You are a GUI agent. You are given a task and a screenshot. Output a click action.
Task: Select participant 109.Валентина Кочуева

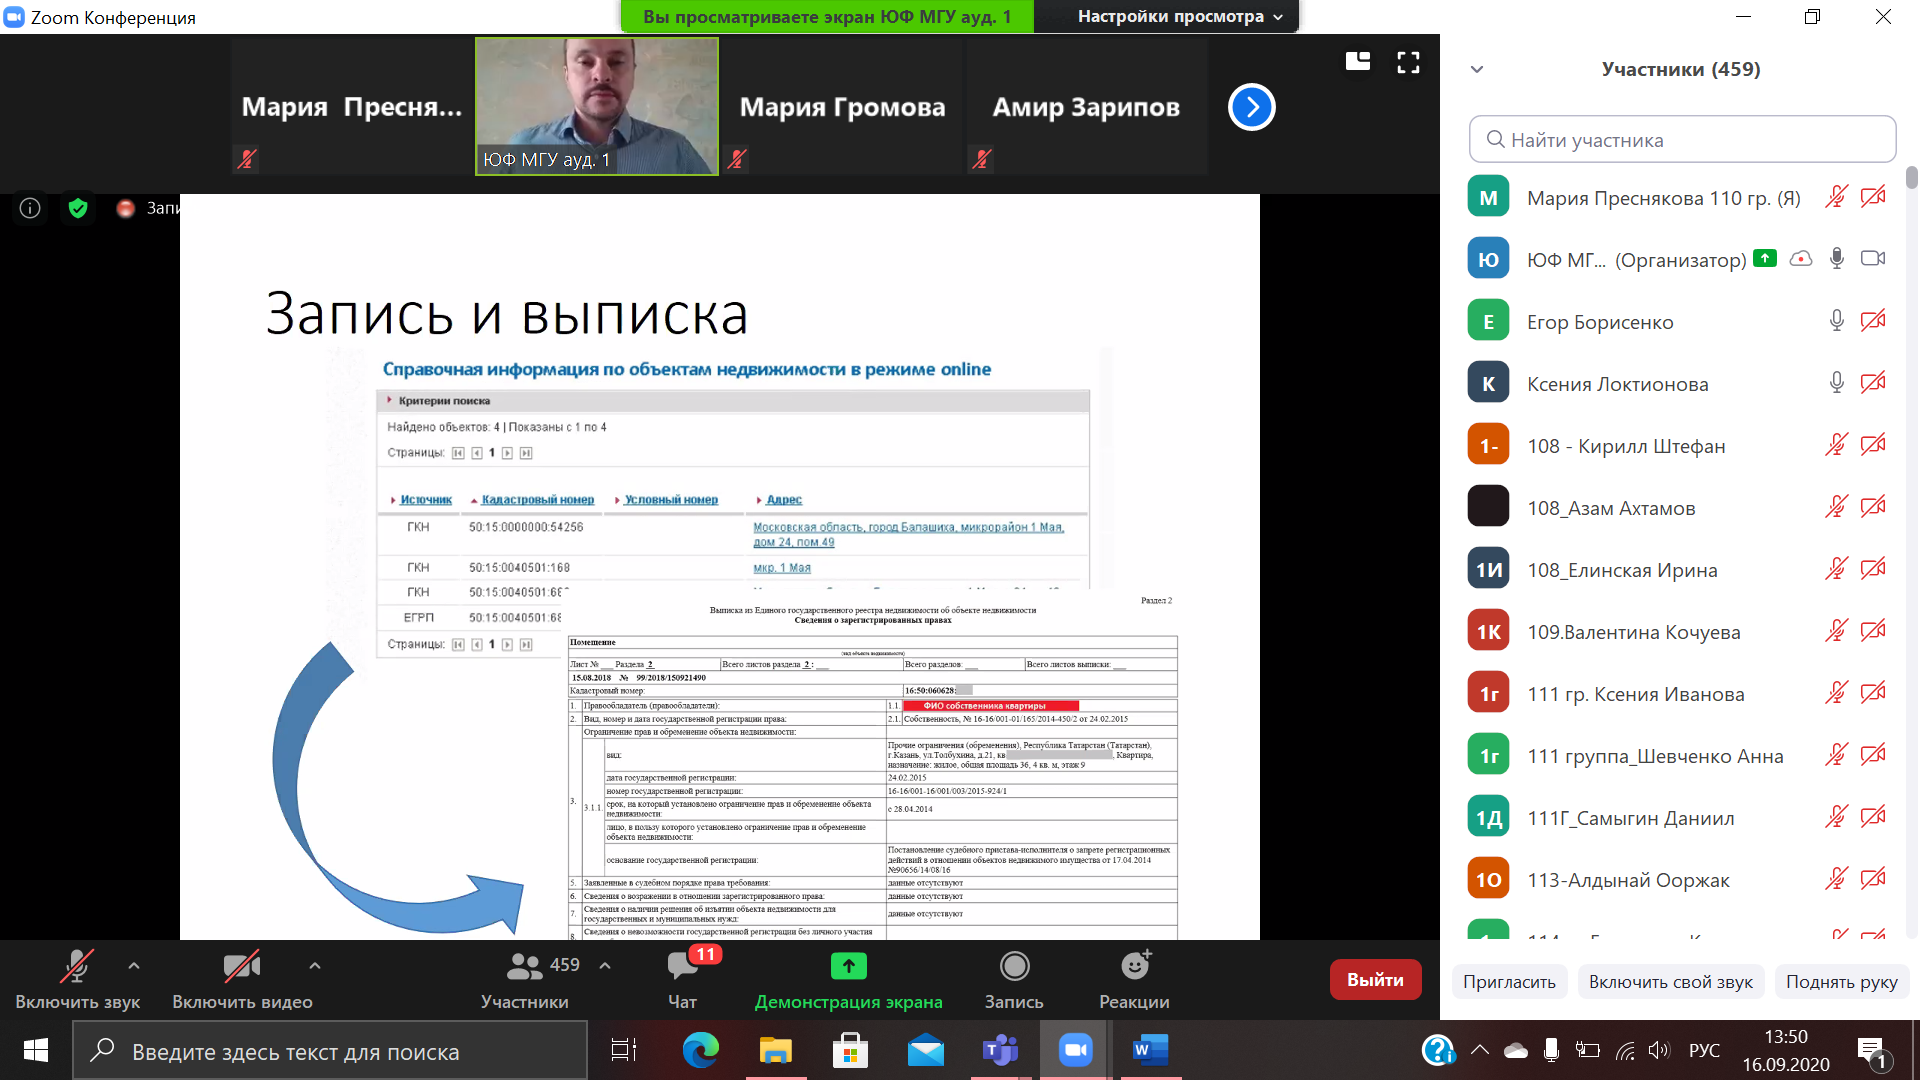click(x=1682, y=631)
